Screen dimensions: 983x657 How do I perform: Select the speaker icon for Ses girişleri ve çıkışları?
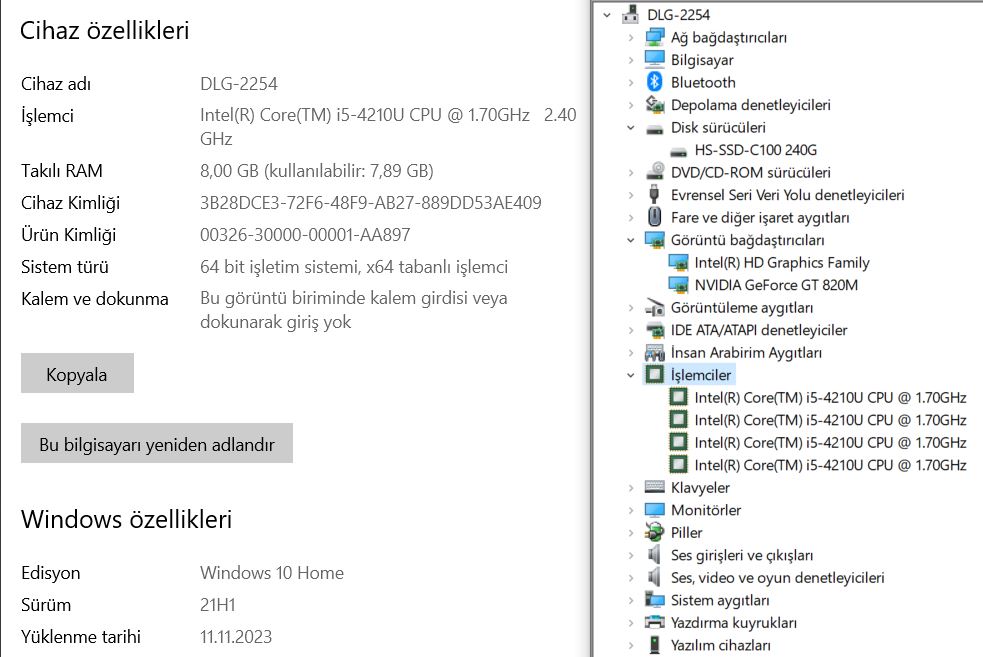pos(654,555)
